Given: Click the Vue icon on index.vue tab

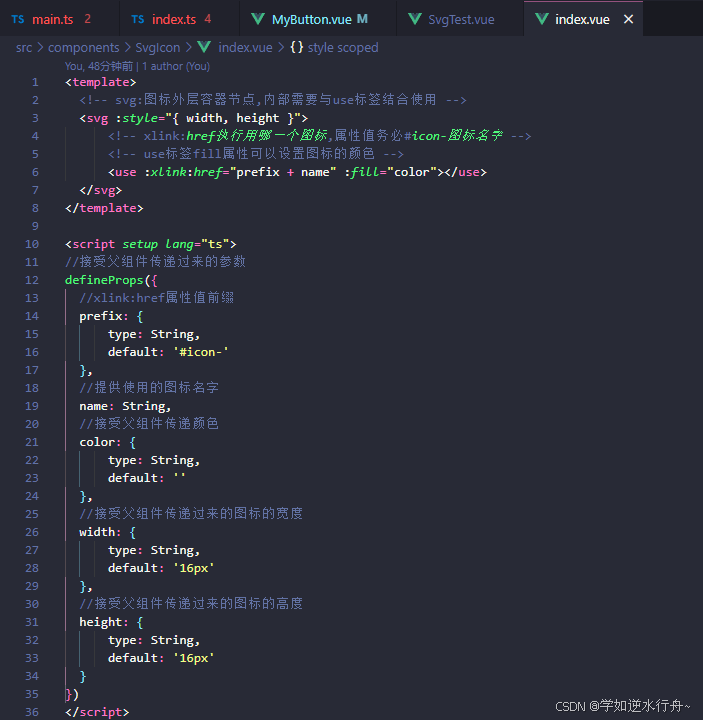Looking at the screenshot, I should tap(542, 19).
